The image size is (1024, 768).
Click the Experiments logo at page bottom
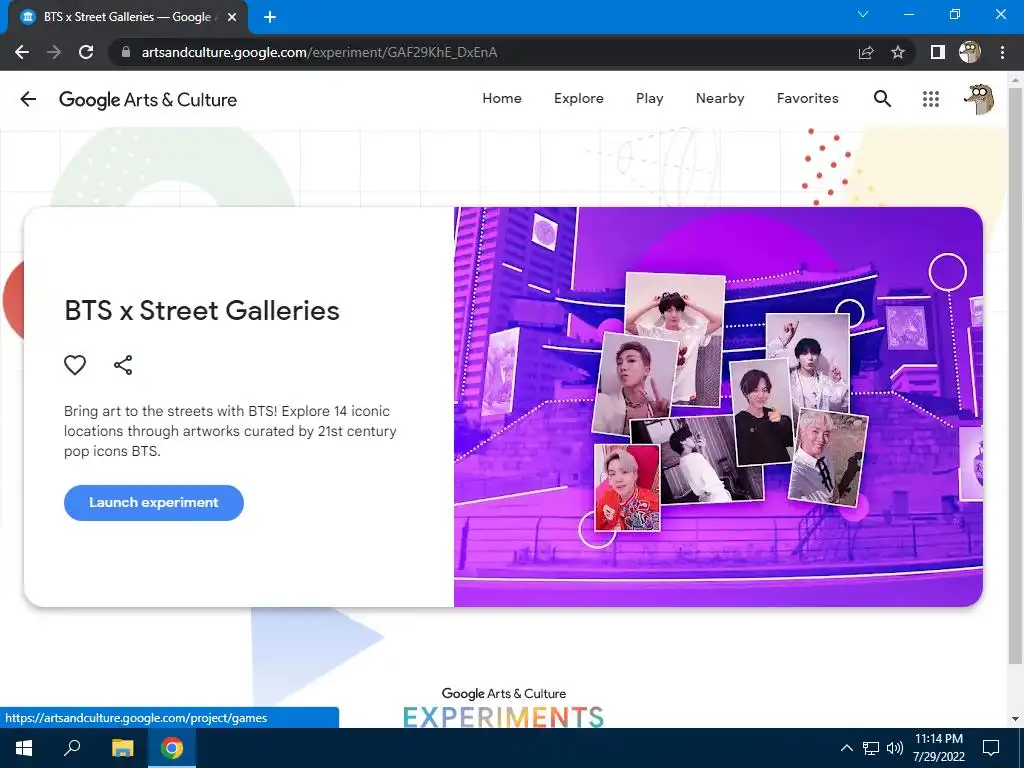click(x=504, y=708)
